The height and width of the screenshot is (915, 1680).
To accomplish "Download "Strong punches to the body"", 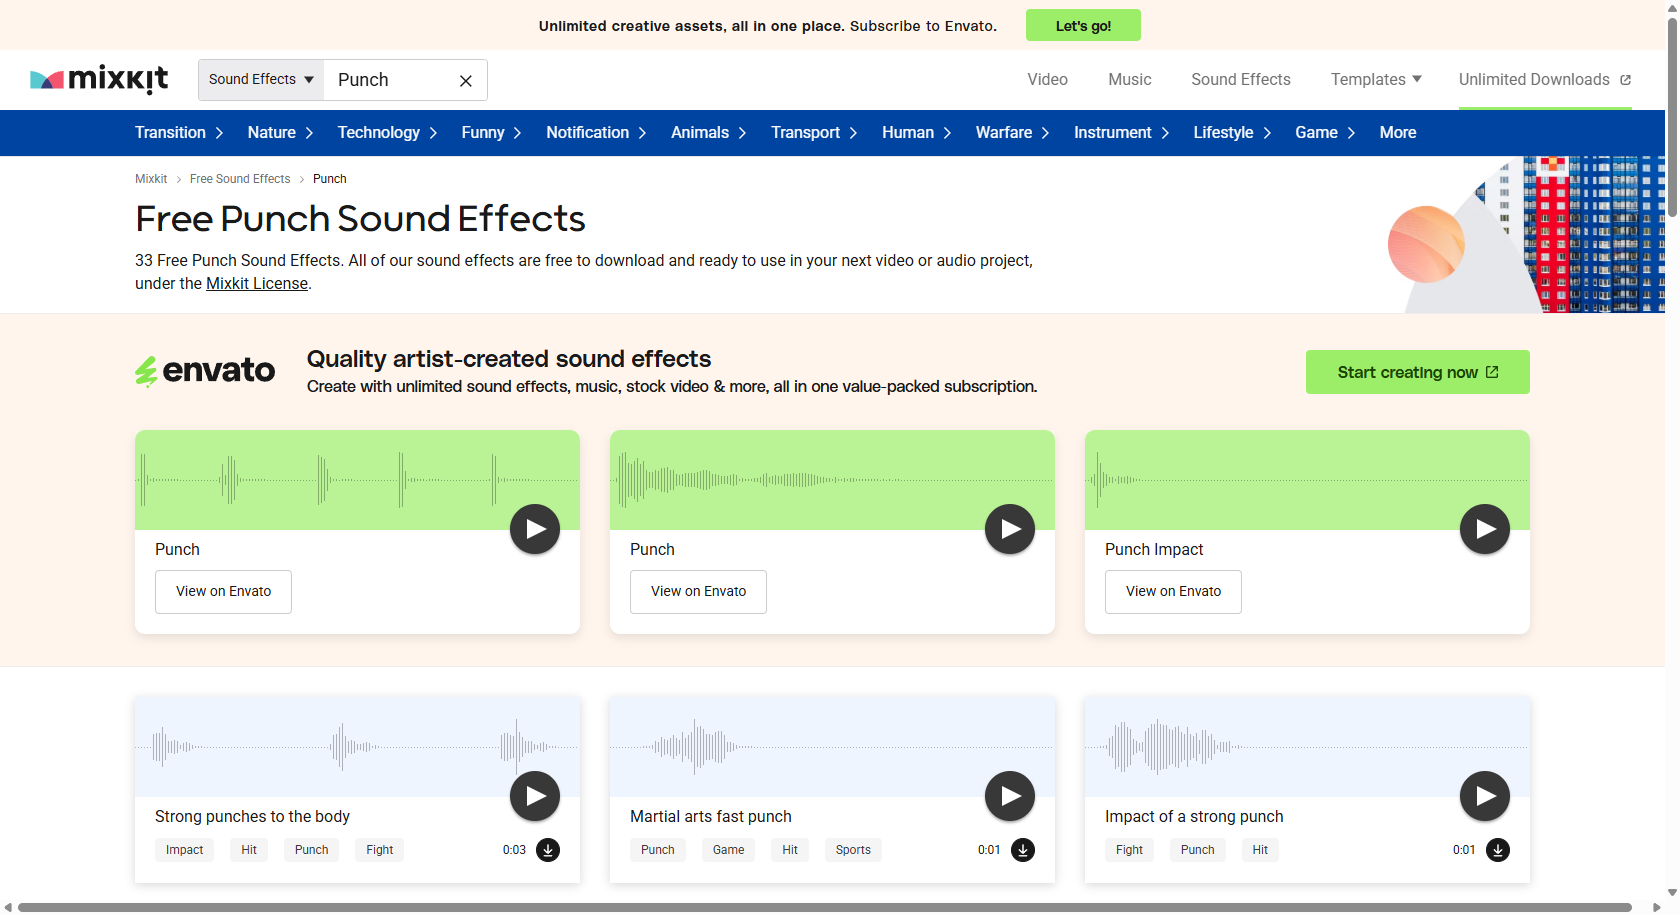I will [548, 850].
